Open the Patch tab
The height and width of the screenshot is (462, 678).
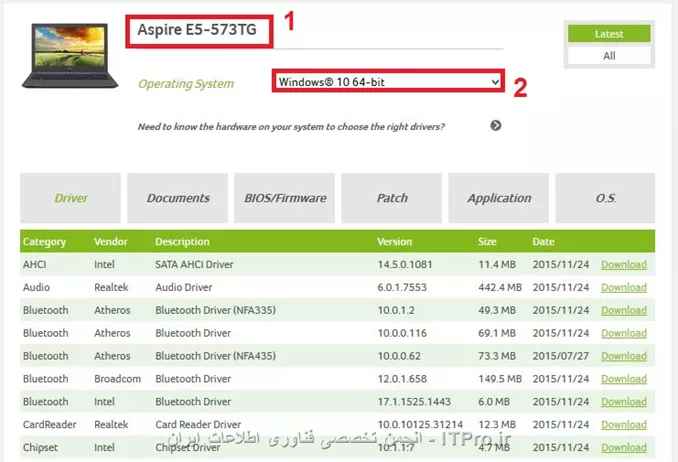[392, 198]
